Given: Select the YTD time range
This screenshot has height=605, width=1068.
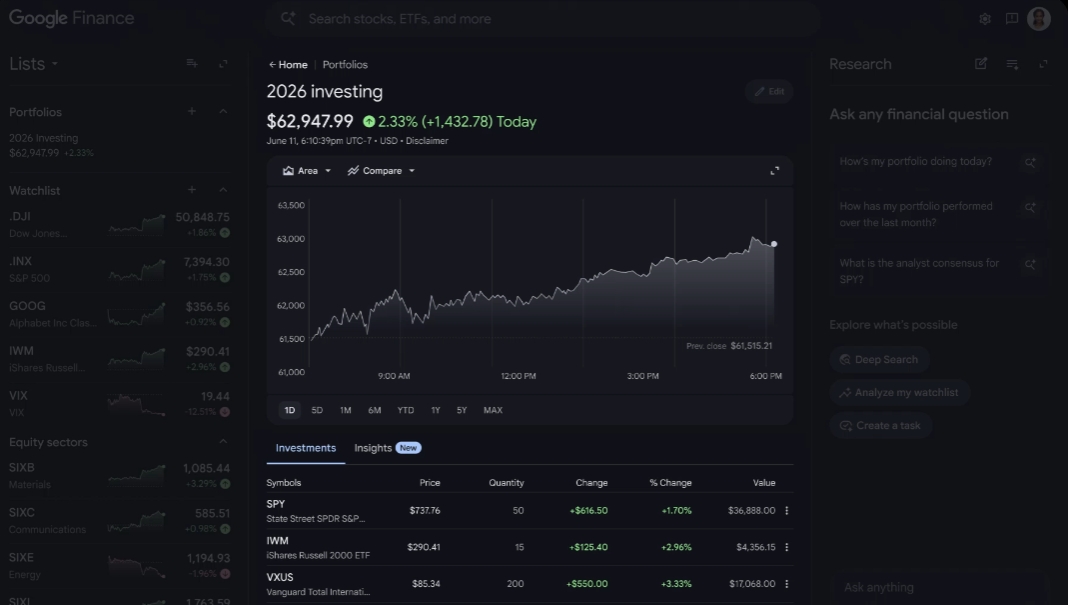Looking at the screenshot, I should (x=405, y=410).
